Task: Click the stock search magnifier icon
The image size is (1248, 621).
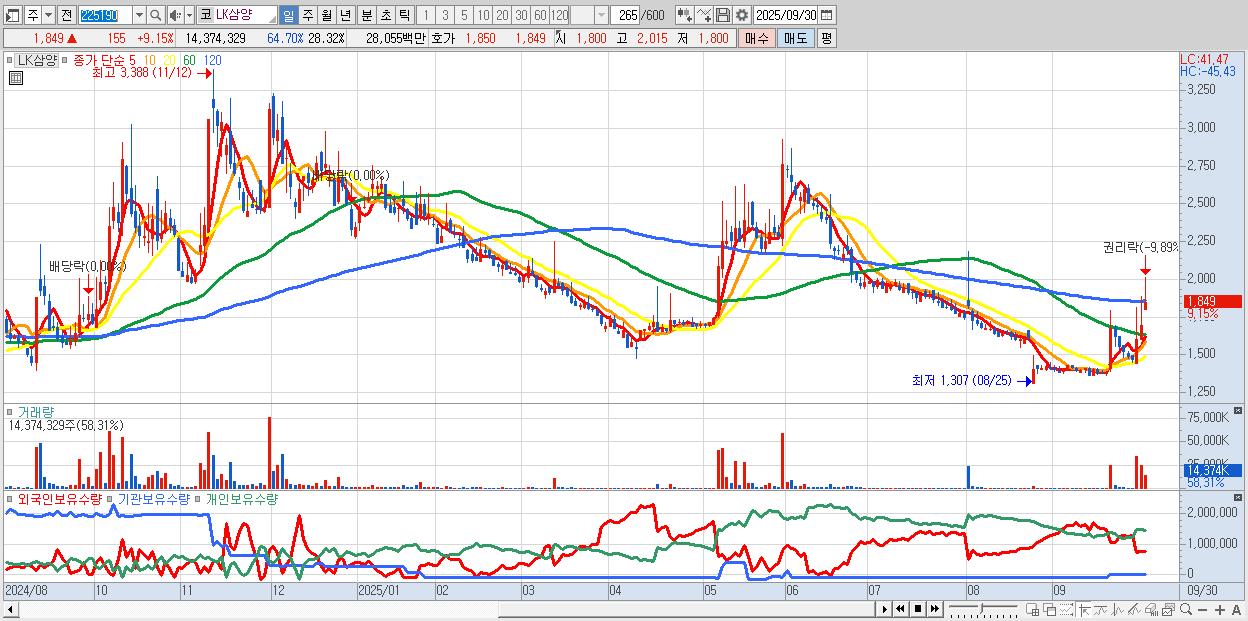Action: coord(156,15)
